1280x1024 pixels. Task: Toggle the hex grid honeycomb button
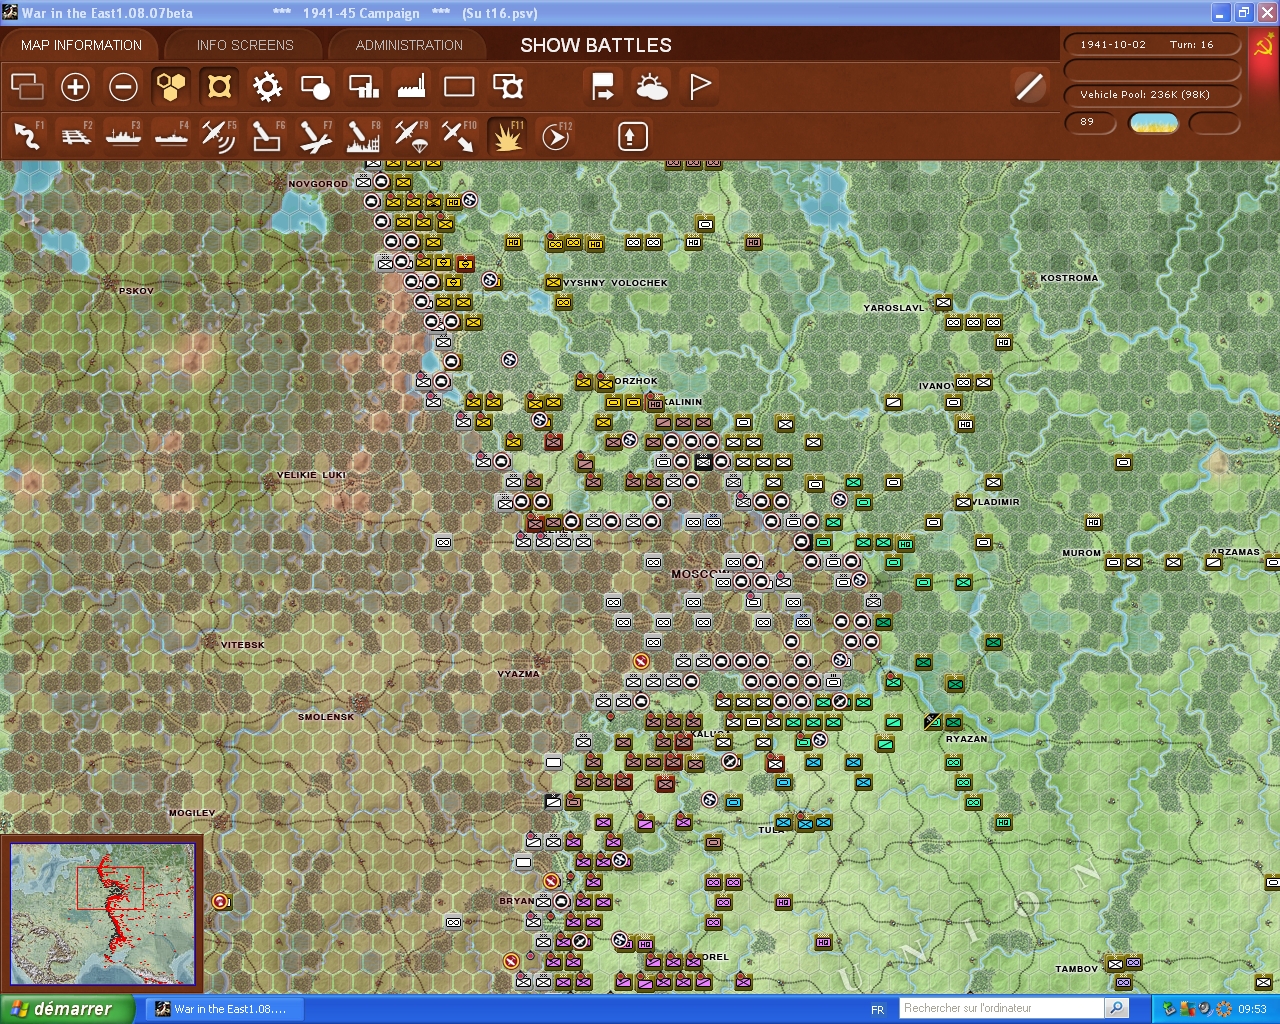point(171,87)
